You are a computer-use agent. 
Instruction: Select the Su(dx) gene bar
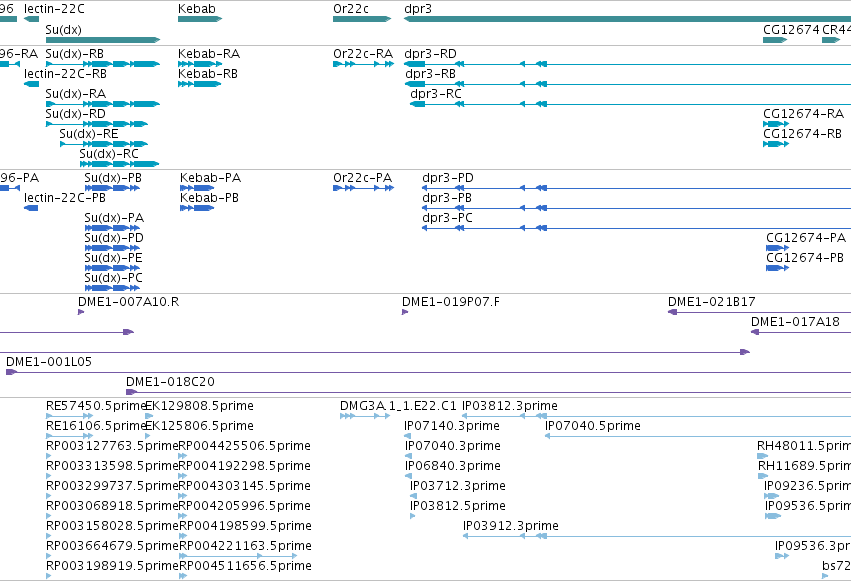103,40
